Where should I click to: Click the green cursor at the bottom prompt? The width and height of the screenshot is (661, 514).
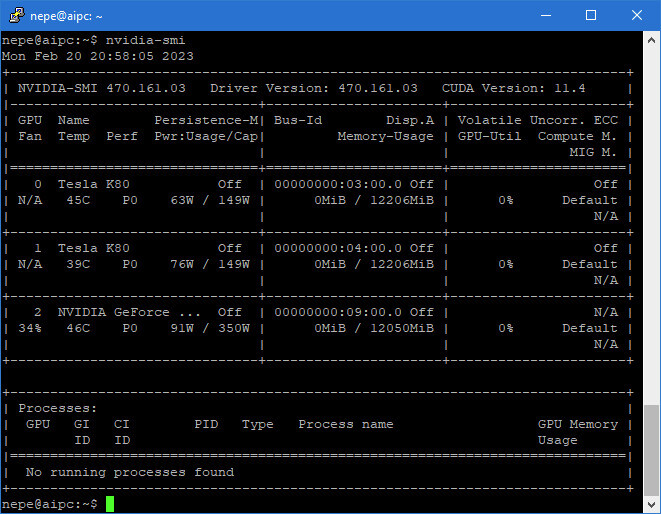[x=110, y=504]
